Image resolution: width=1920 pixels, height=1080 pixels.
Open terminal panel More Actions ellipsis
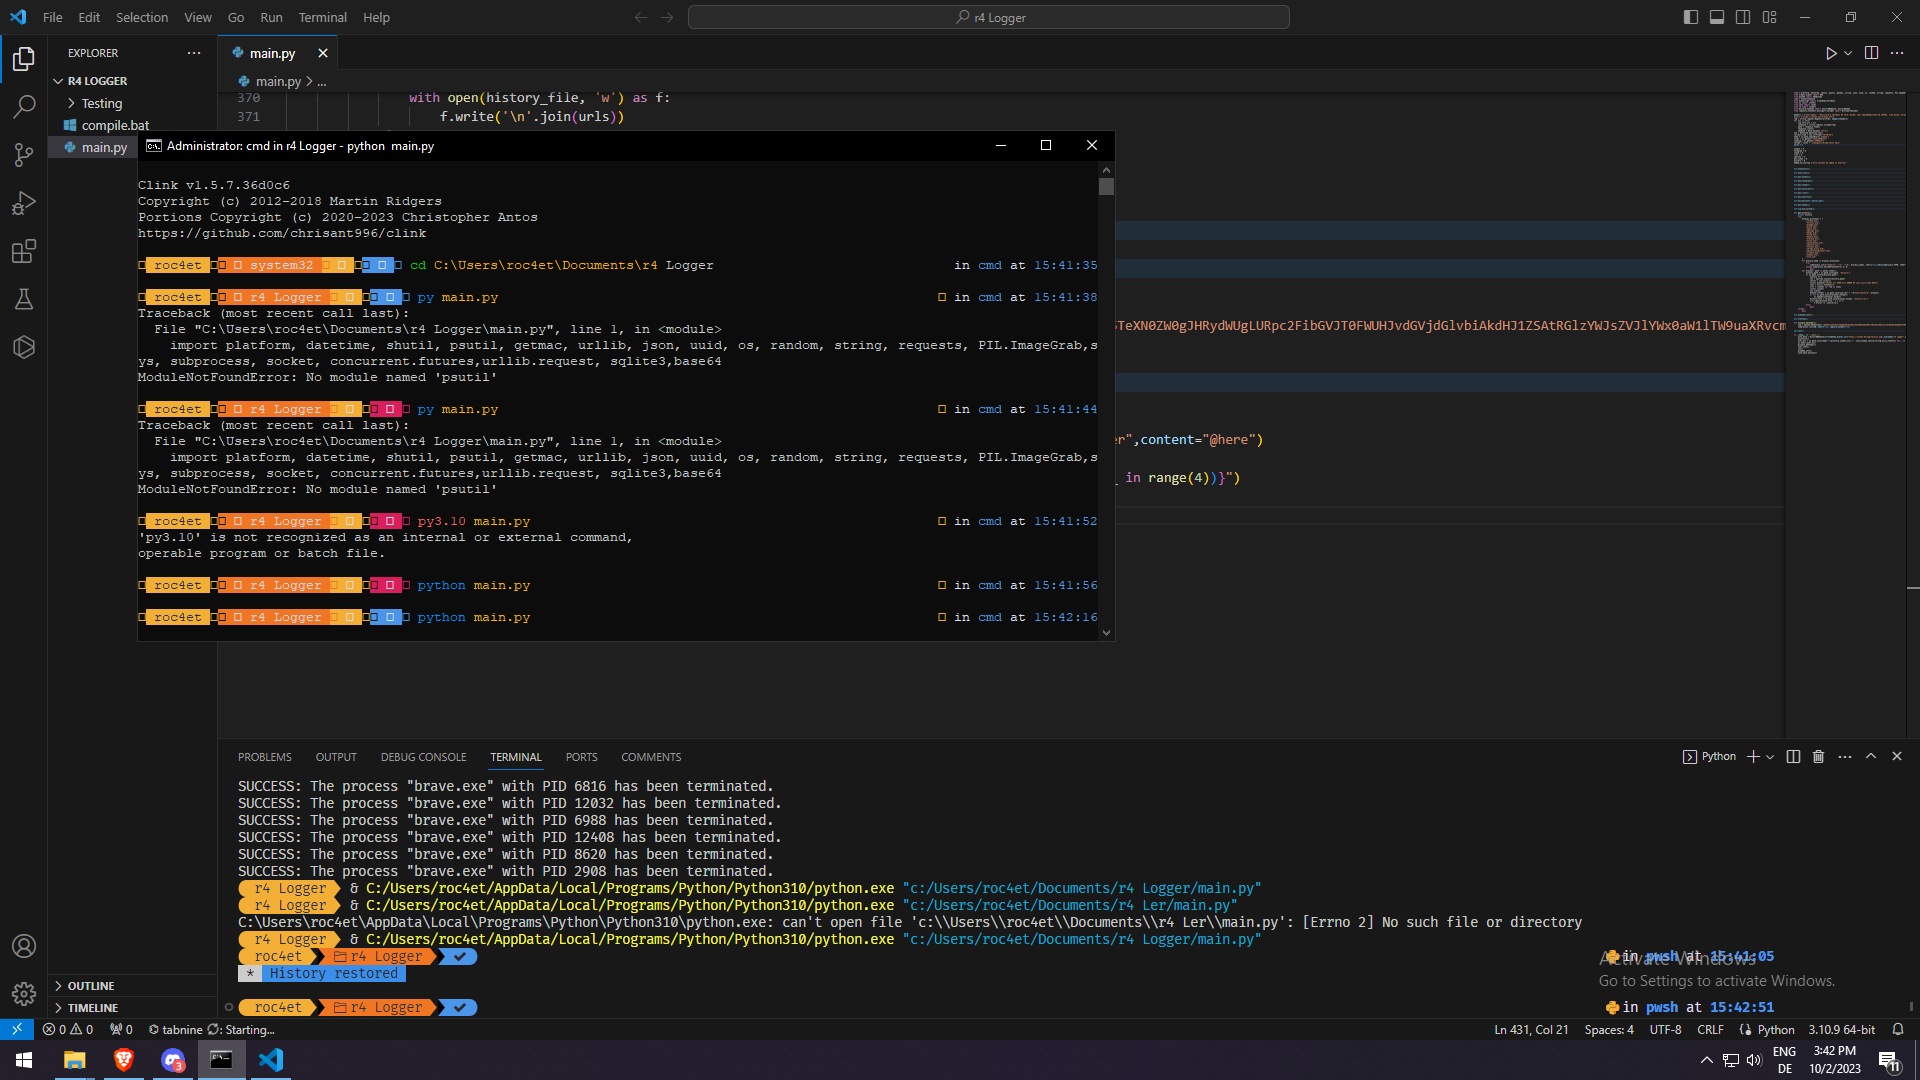pos(1845,757)
